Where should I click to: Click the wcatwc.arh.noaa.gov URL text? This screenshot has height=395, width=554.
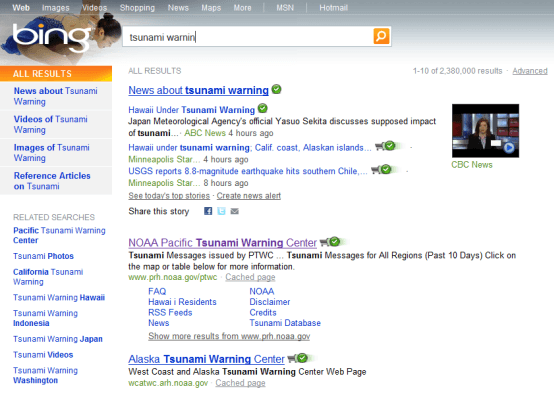[x=168, y=383]
